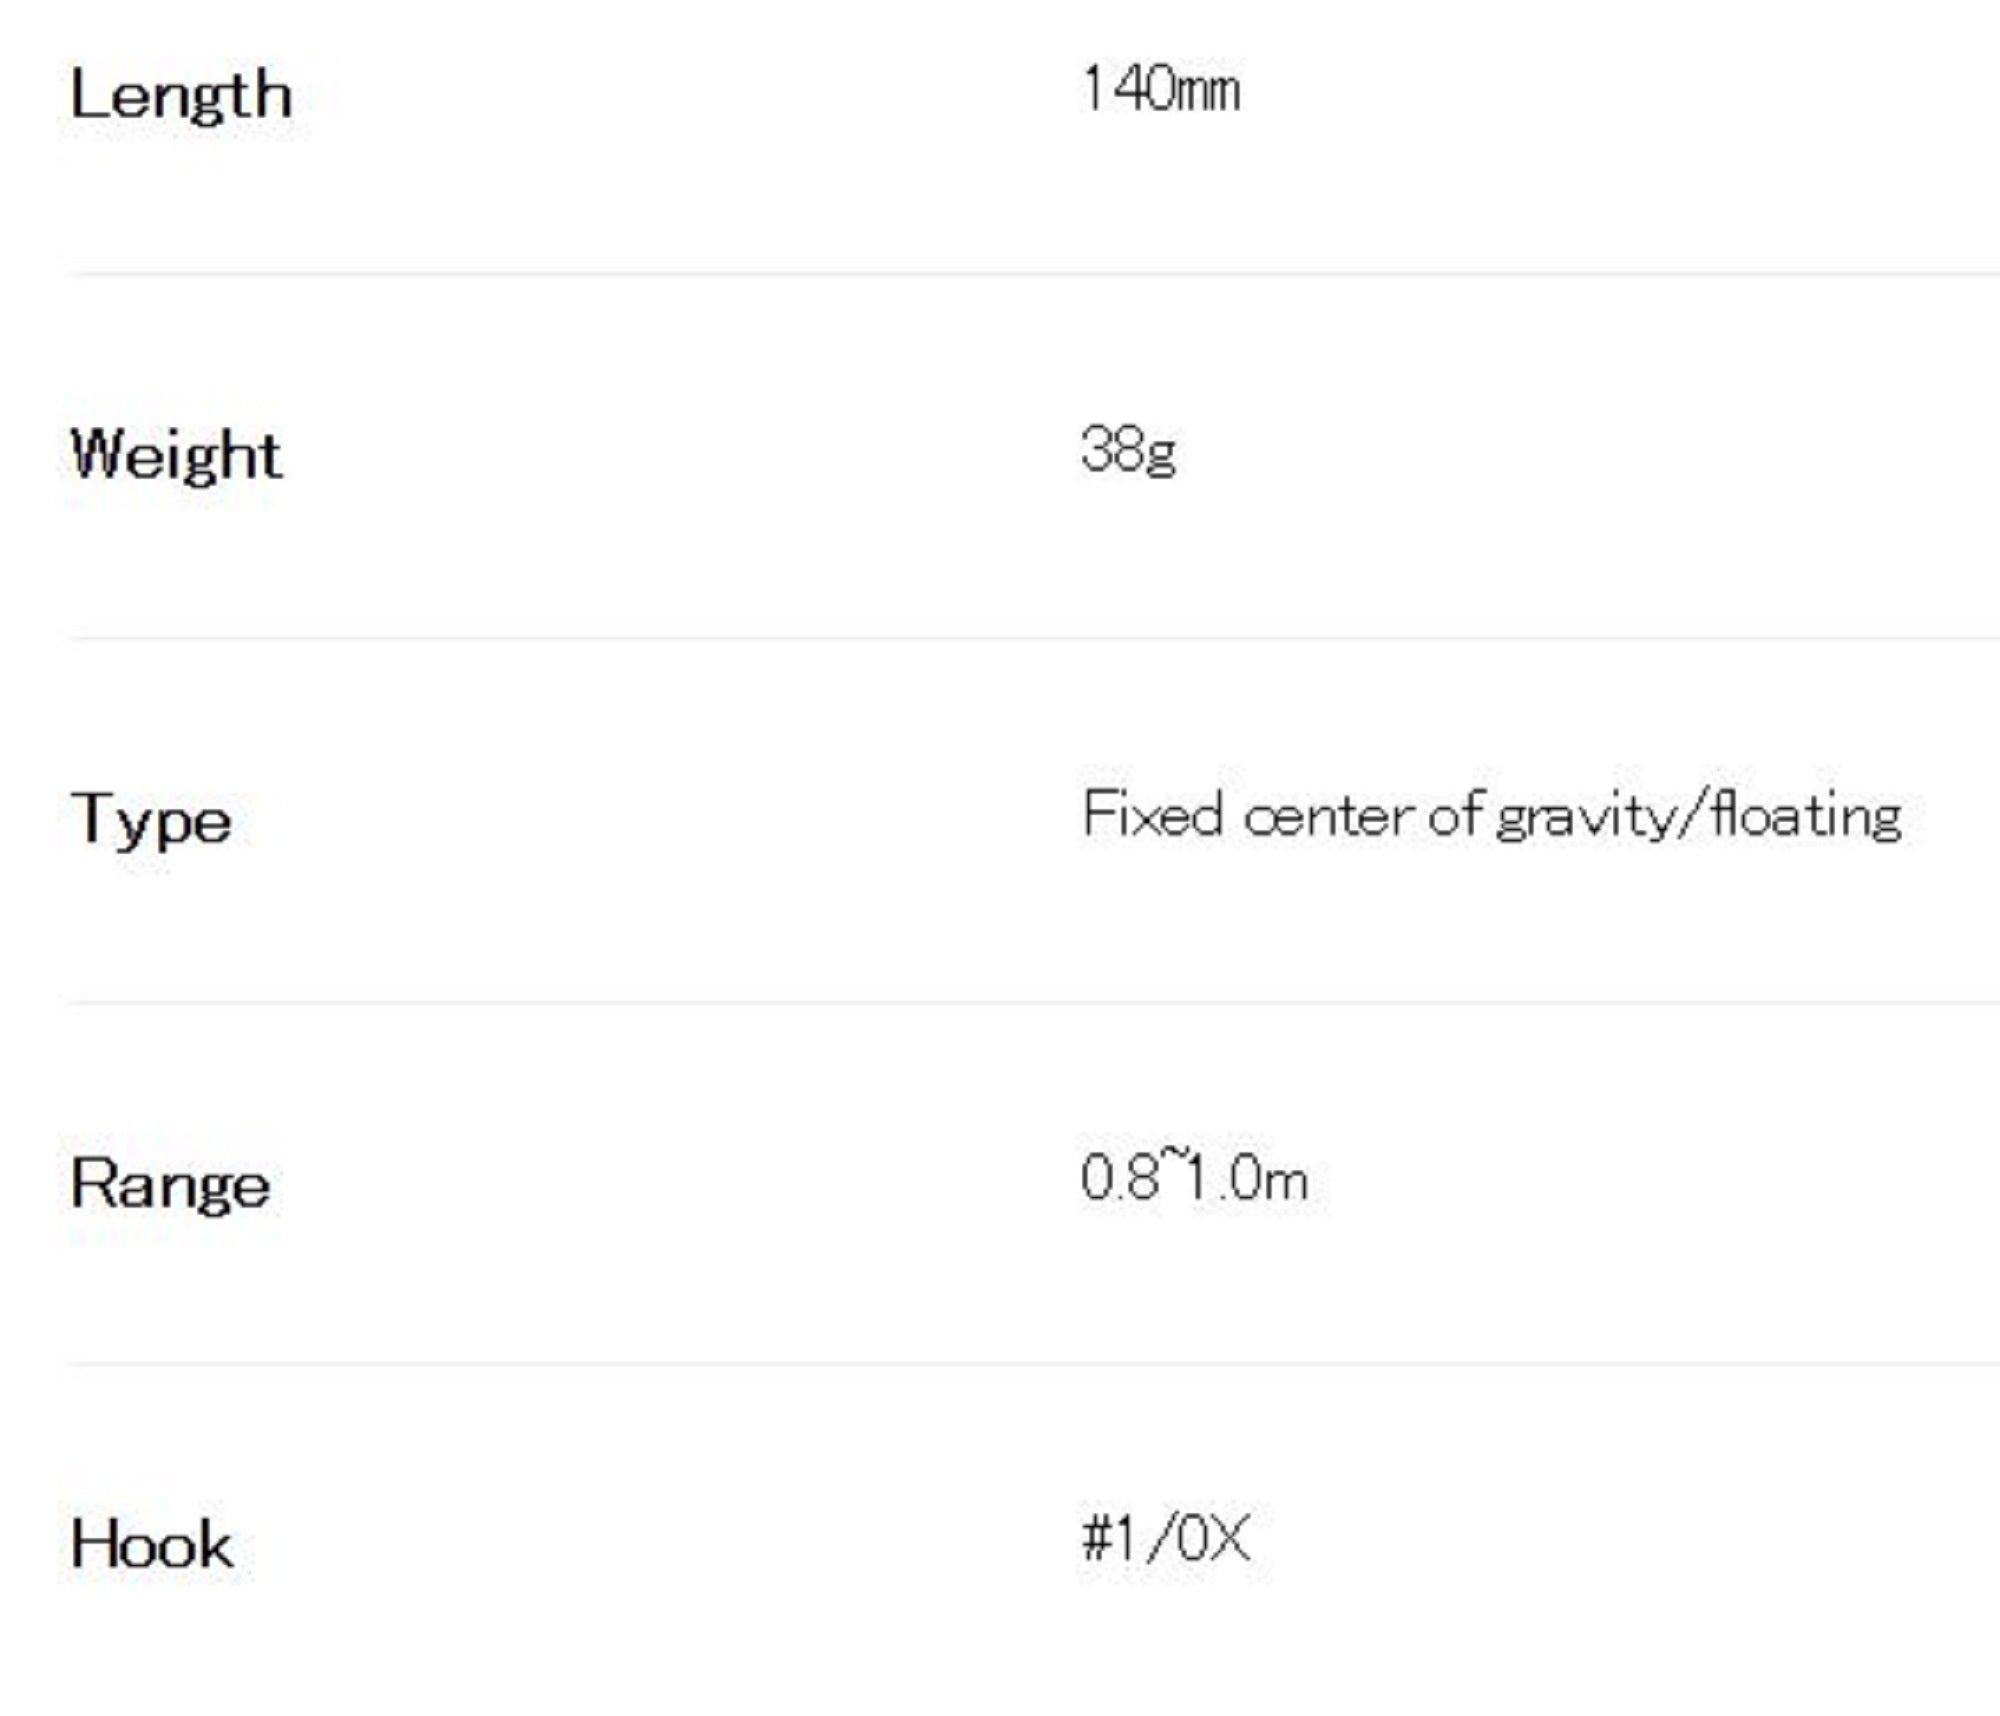2000x1716 pixels.
Task: Click the word "Fixed" in Type value
Action: click(x=1152, y=814)
